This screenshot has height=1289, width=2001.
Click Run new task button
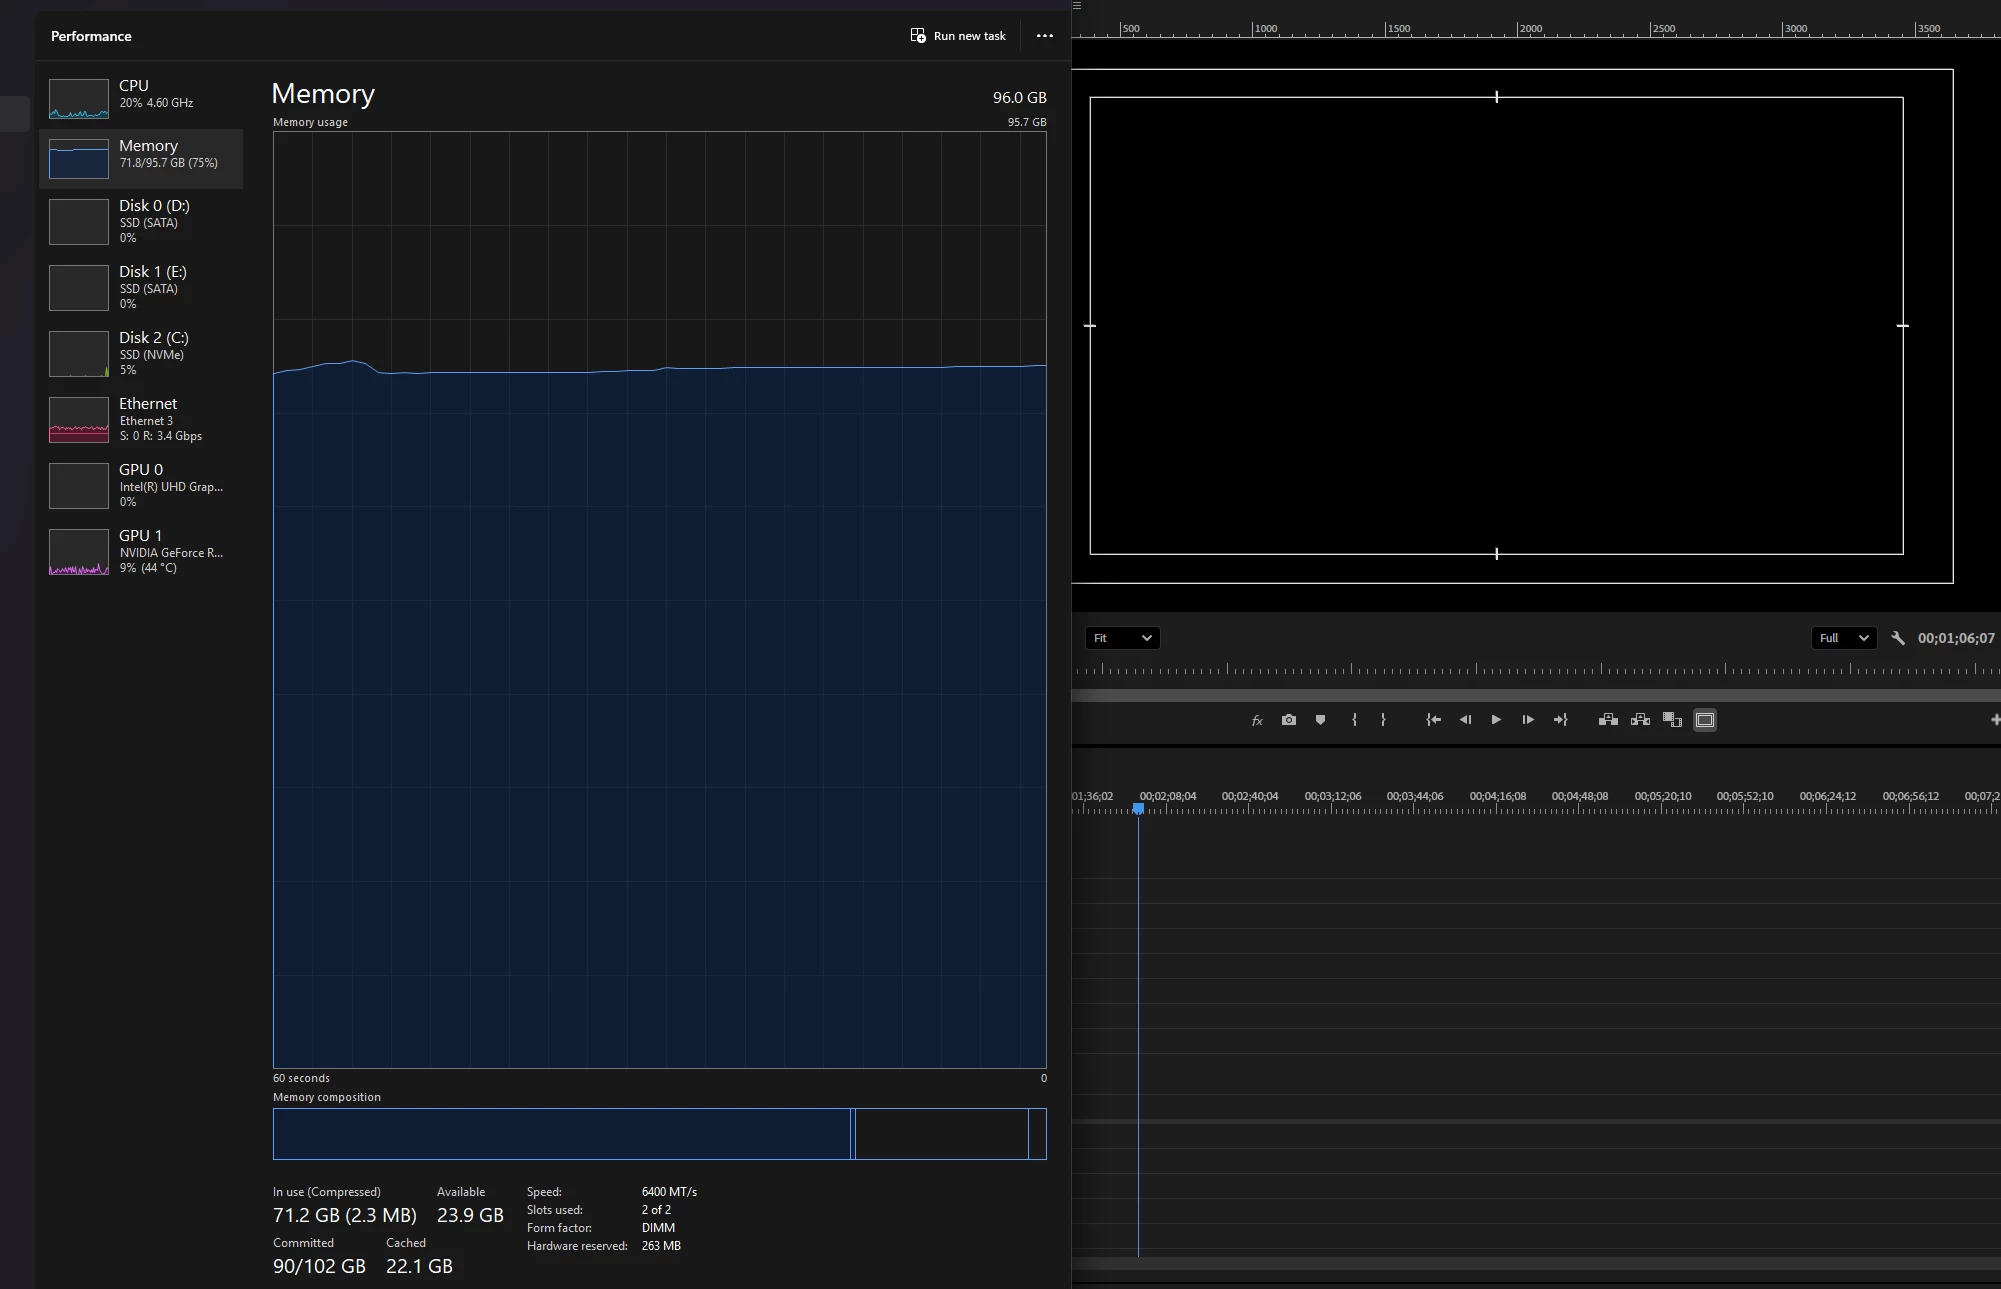click(958, 36)
